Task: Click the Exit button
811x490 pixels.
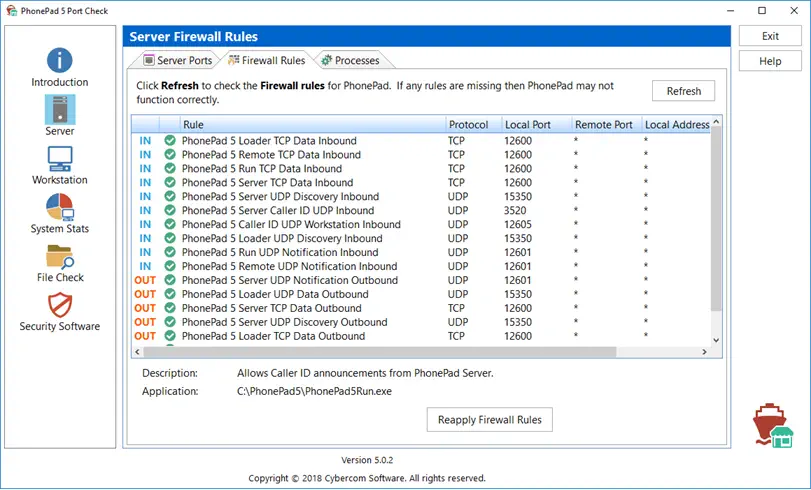Action: [770, 36]
